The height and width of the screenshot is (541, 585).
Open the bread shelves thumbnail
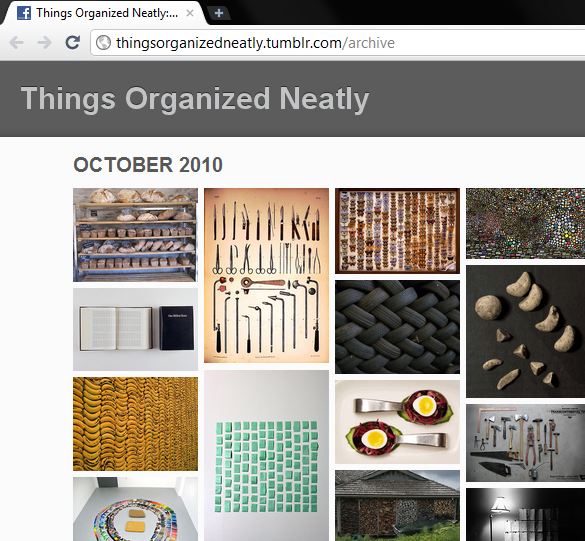tap(135, 235)
